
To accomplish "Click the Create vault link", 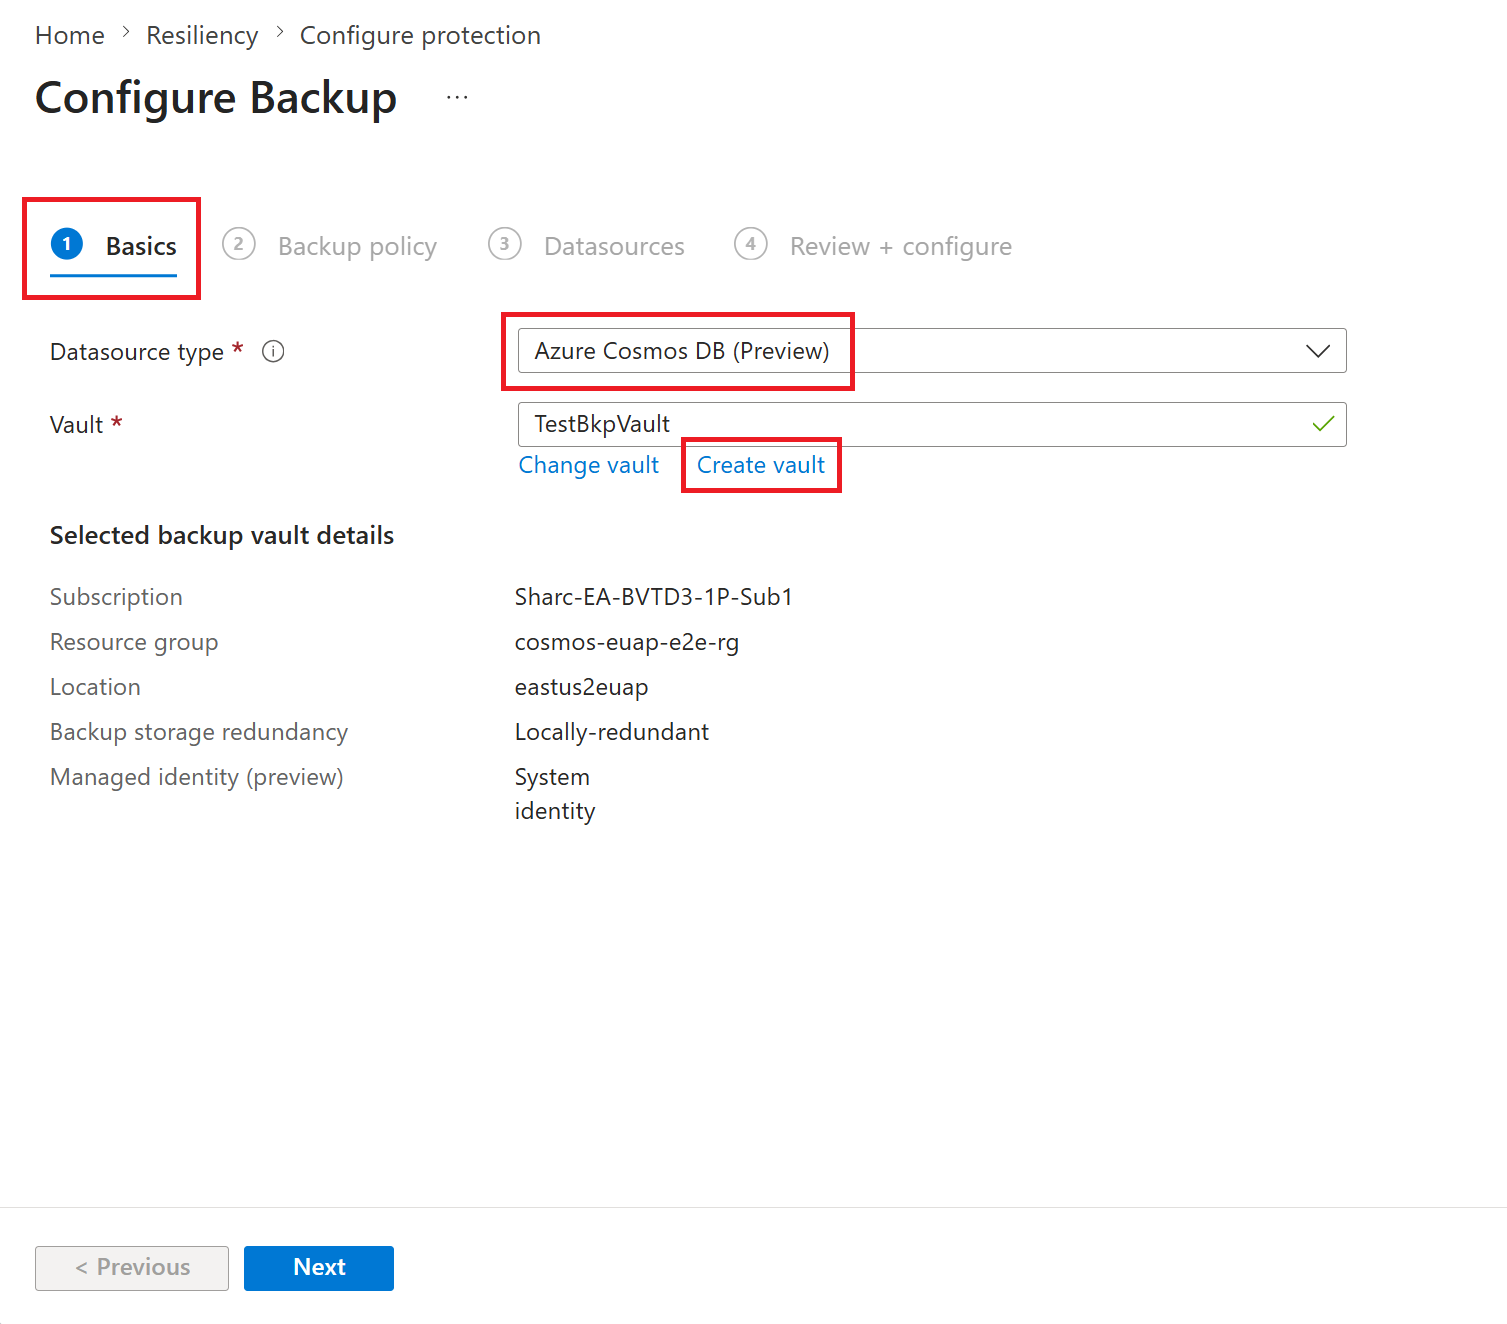I will [761, 465].
